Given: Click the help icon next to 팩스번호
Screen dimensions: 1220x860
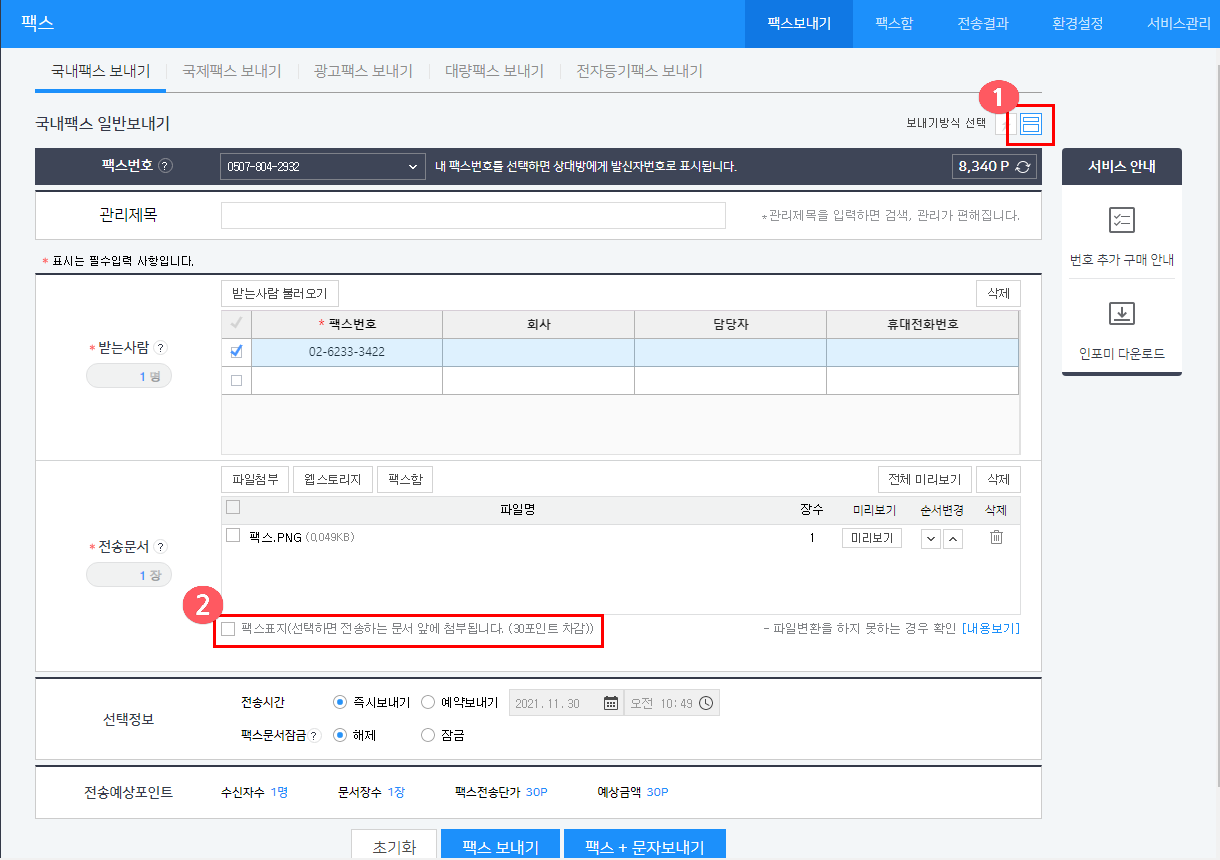Looking at the screenshot, I should tap(166, 166).
